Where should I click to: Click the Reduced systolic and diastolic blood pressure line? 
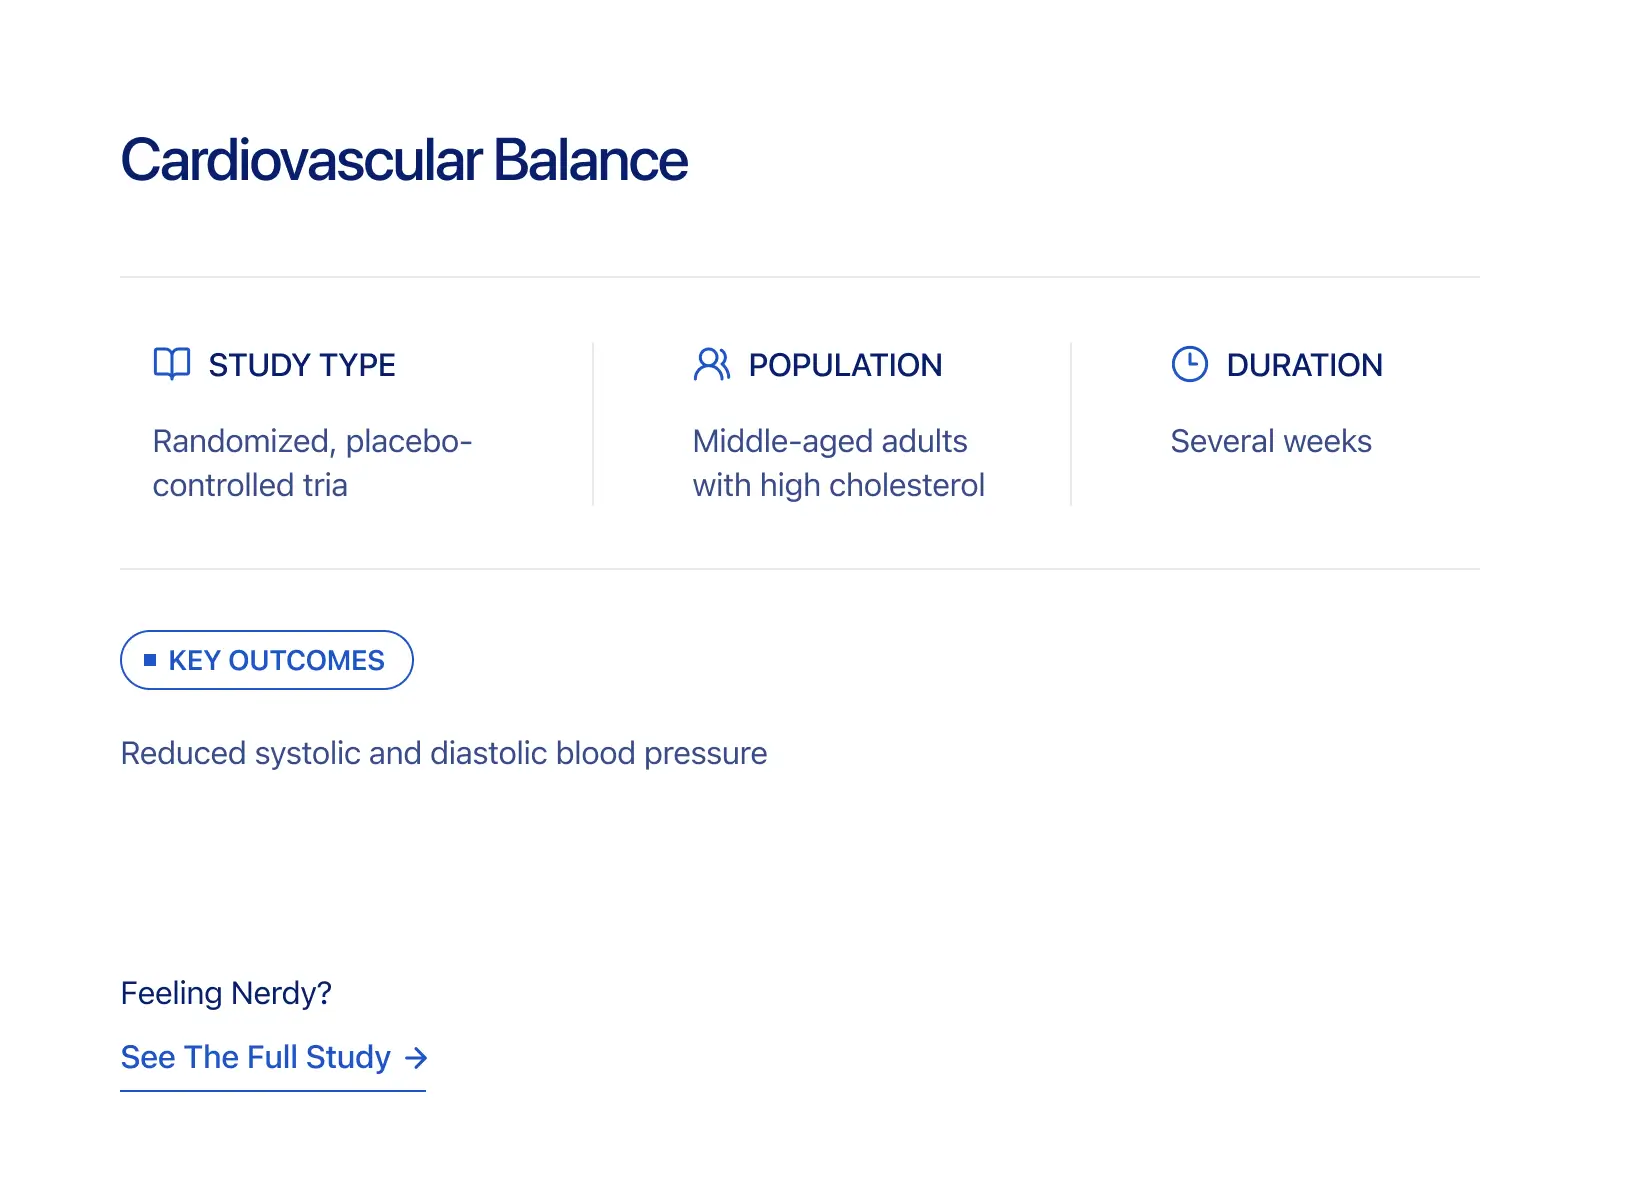pyautogui.click(x=444, y=753)
